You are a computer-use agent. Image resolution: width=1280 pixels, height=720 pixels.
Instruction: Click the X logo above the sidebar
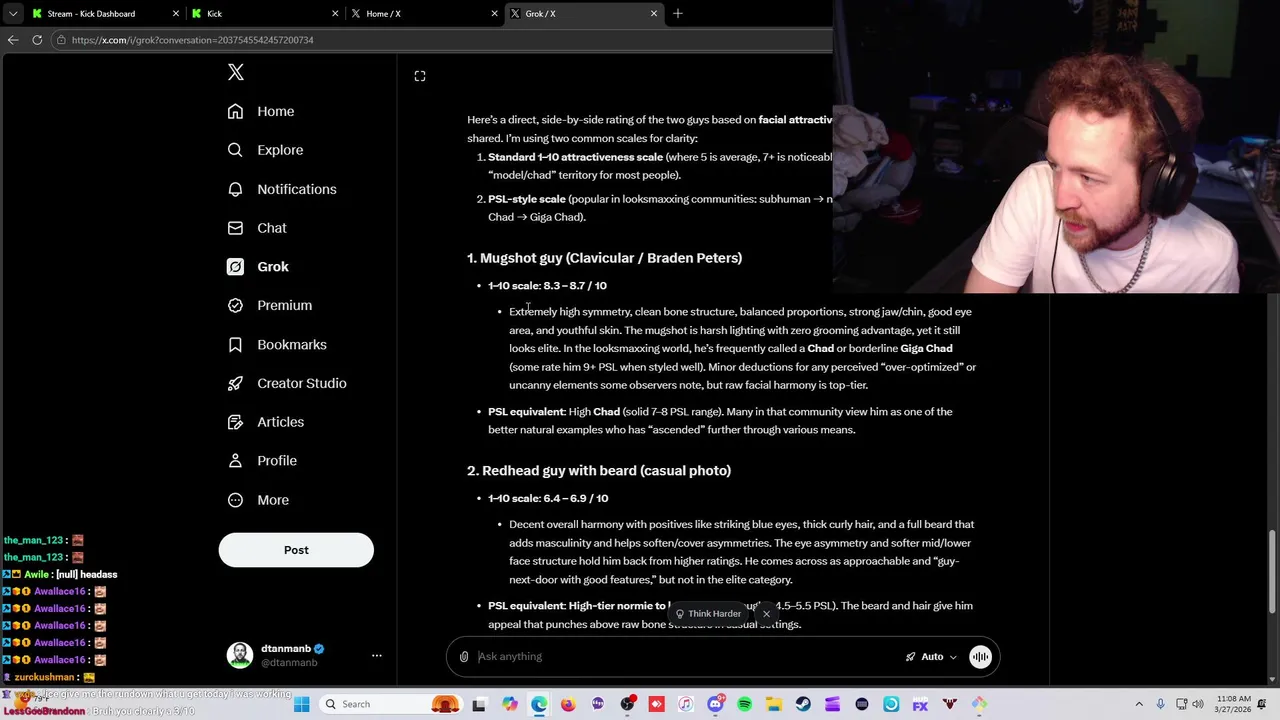pyautogui.click(x=236, y=72)
